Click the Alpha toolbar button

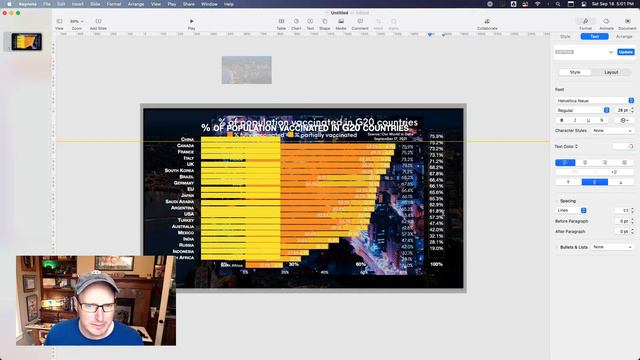click(393, 24)
